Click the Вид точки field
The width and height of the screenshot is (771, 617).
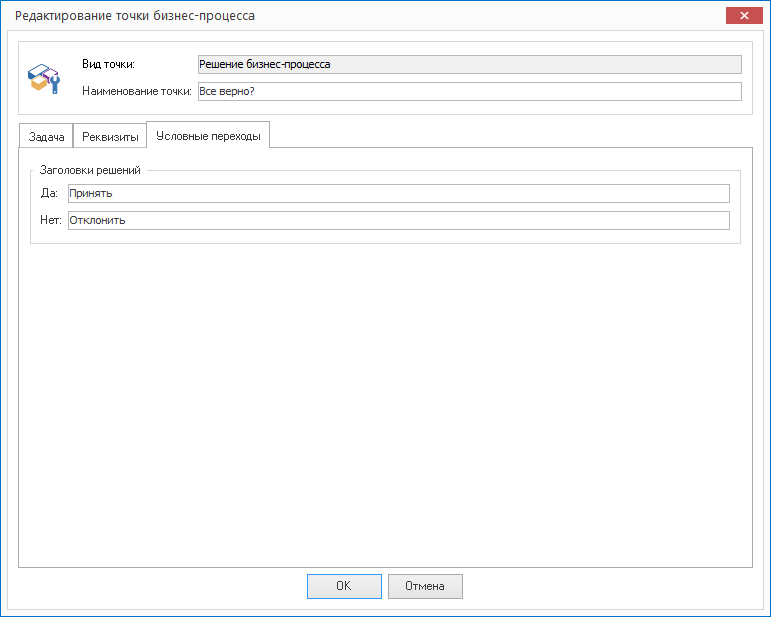click(470, 64)
